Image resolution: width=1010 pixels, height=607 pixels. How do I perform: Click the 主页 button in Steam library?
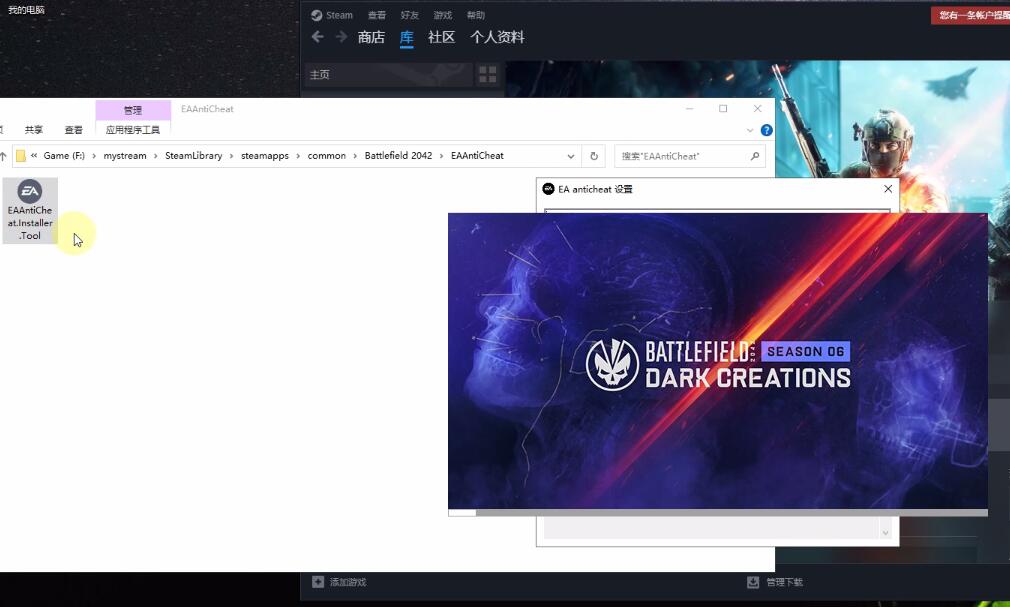coord(388,75)
